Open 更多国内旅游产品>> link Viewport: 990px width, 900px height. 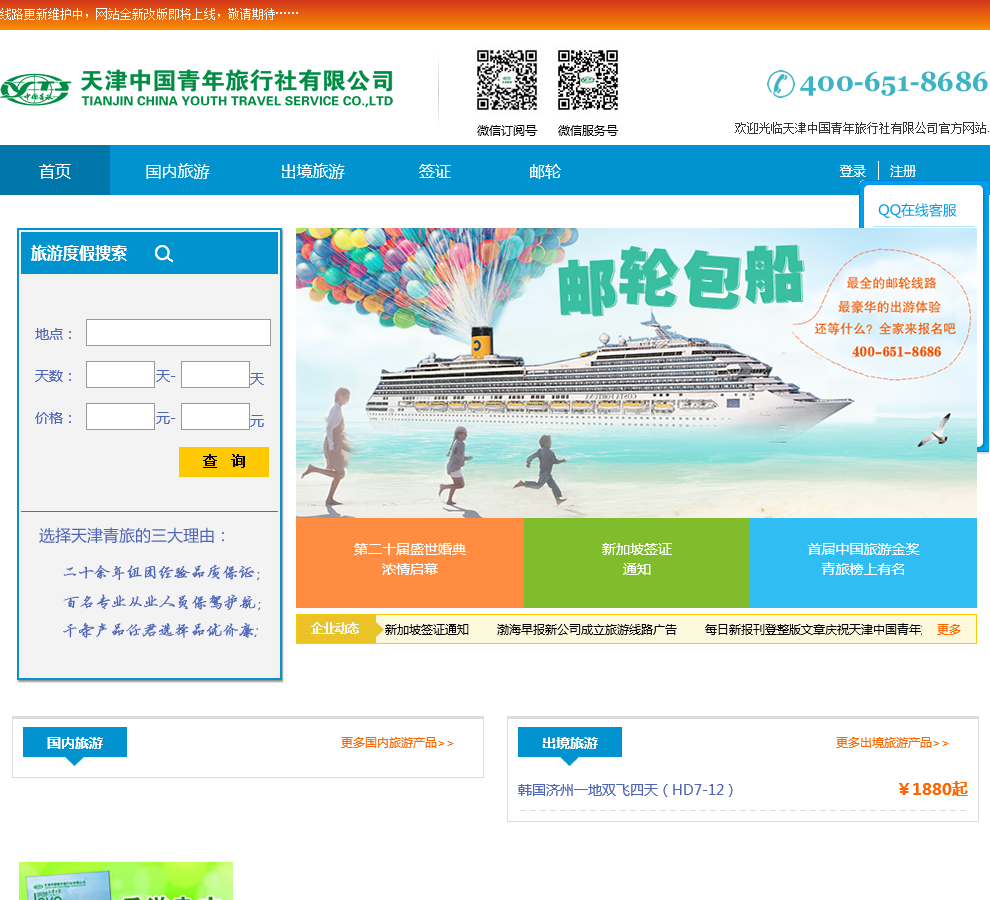pyautogui.click(x=397, y=743)
